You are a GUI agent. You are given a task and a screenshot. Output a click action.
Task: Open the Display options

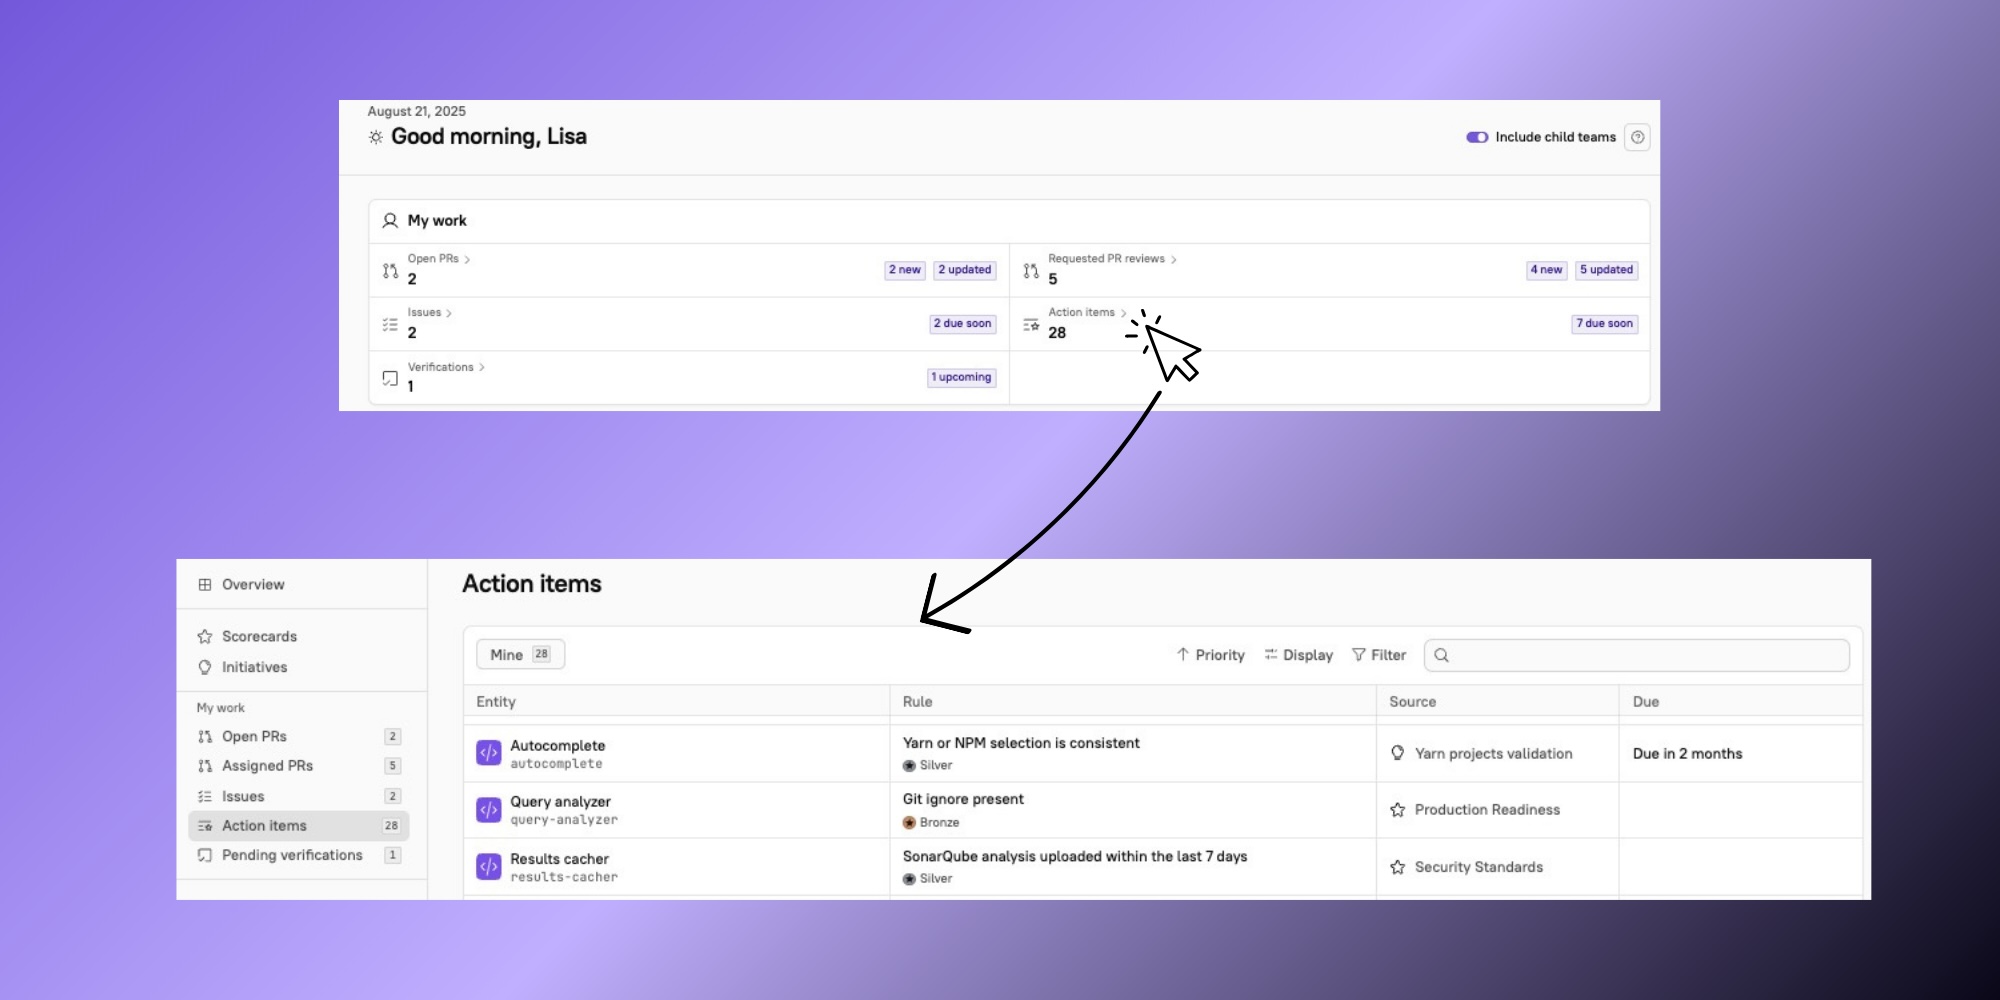pos(1298,655)
